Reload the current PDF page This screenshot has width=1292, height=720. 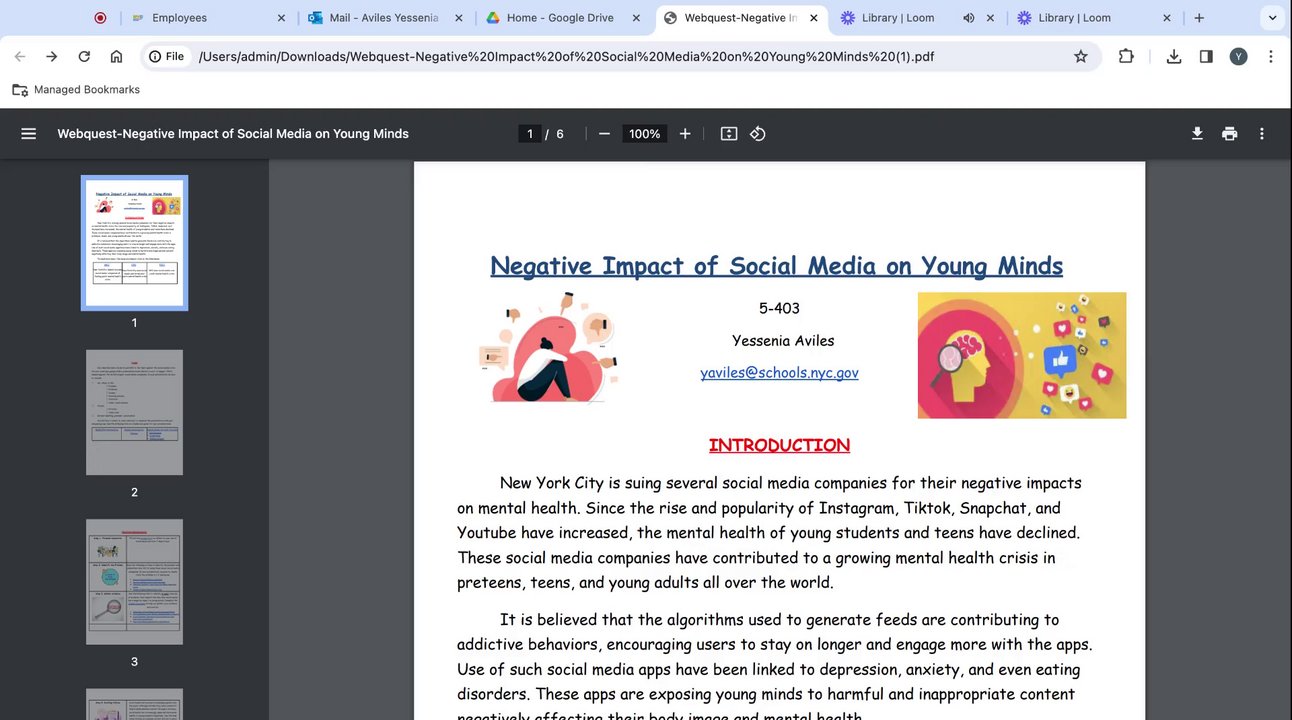[x=84, y=57]
